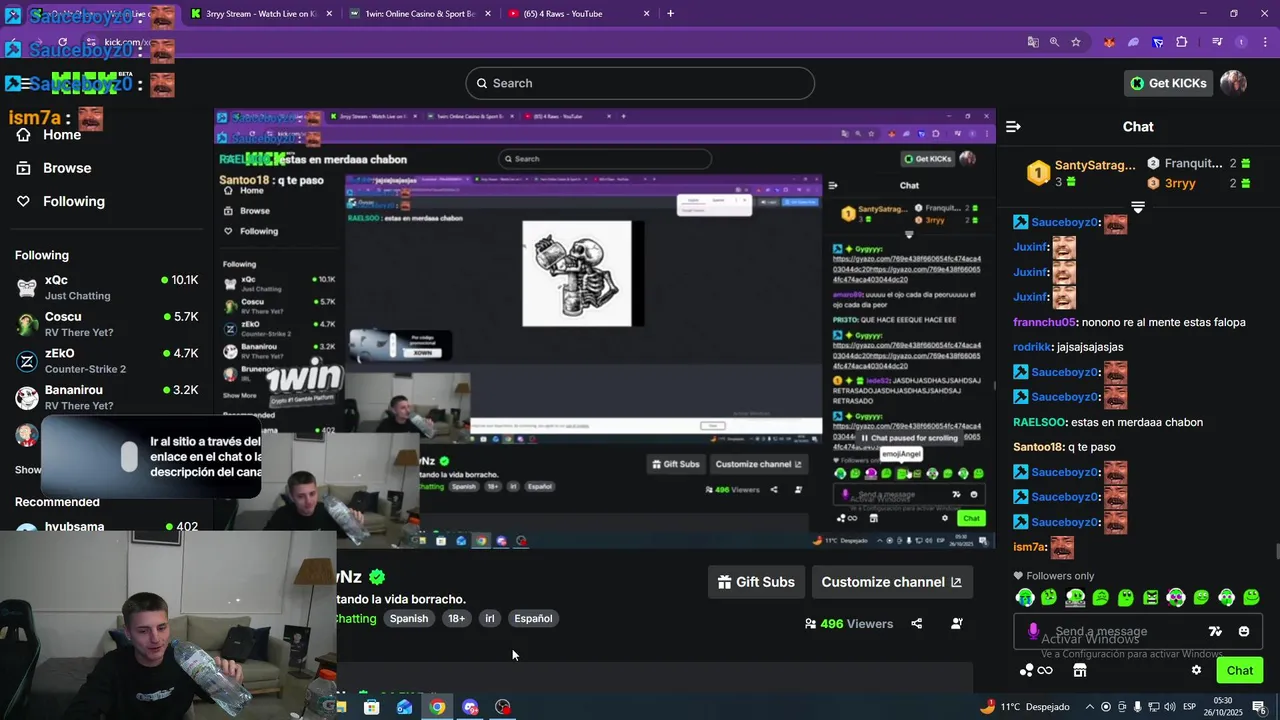Open Coscu channel in Following list
1280x720 pixels.
(107, 324)
